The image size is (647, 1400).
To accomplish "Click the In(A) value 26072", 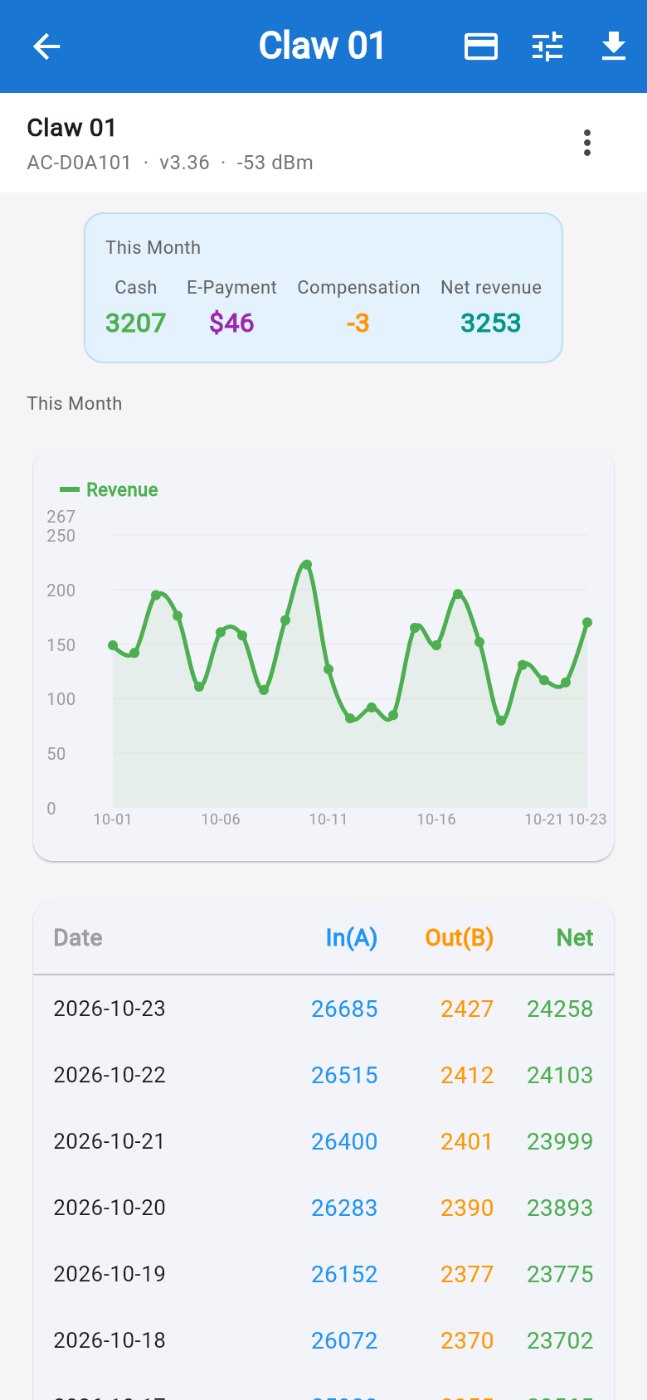I will pos(344,1340).
